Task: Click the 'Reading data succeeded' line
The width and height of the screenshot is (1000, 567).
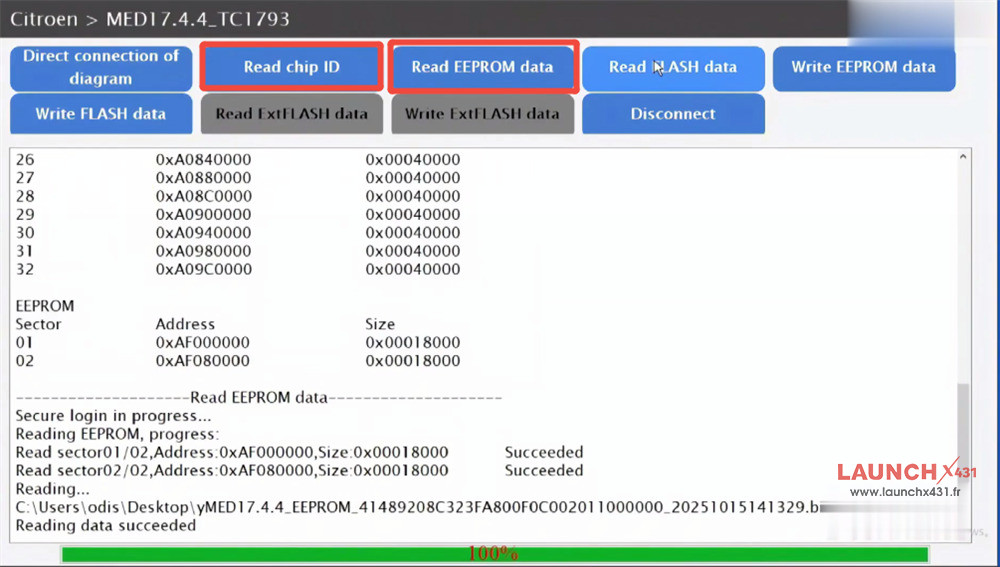Action: tap(105, 526)
